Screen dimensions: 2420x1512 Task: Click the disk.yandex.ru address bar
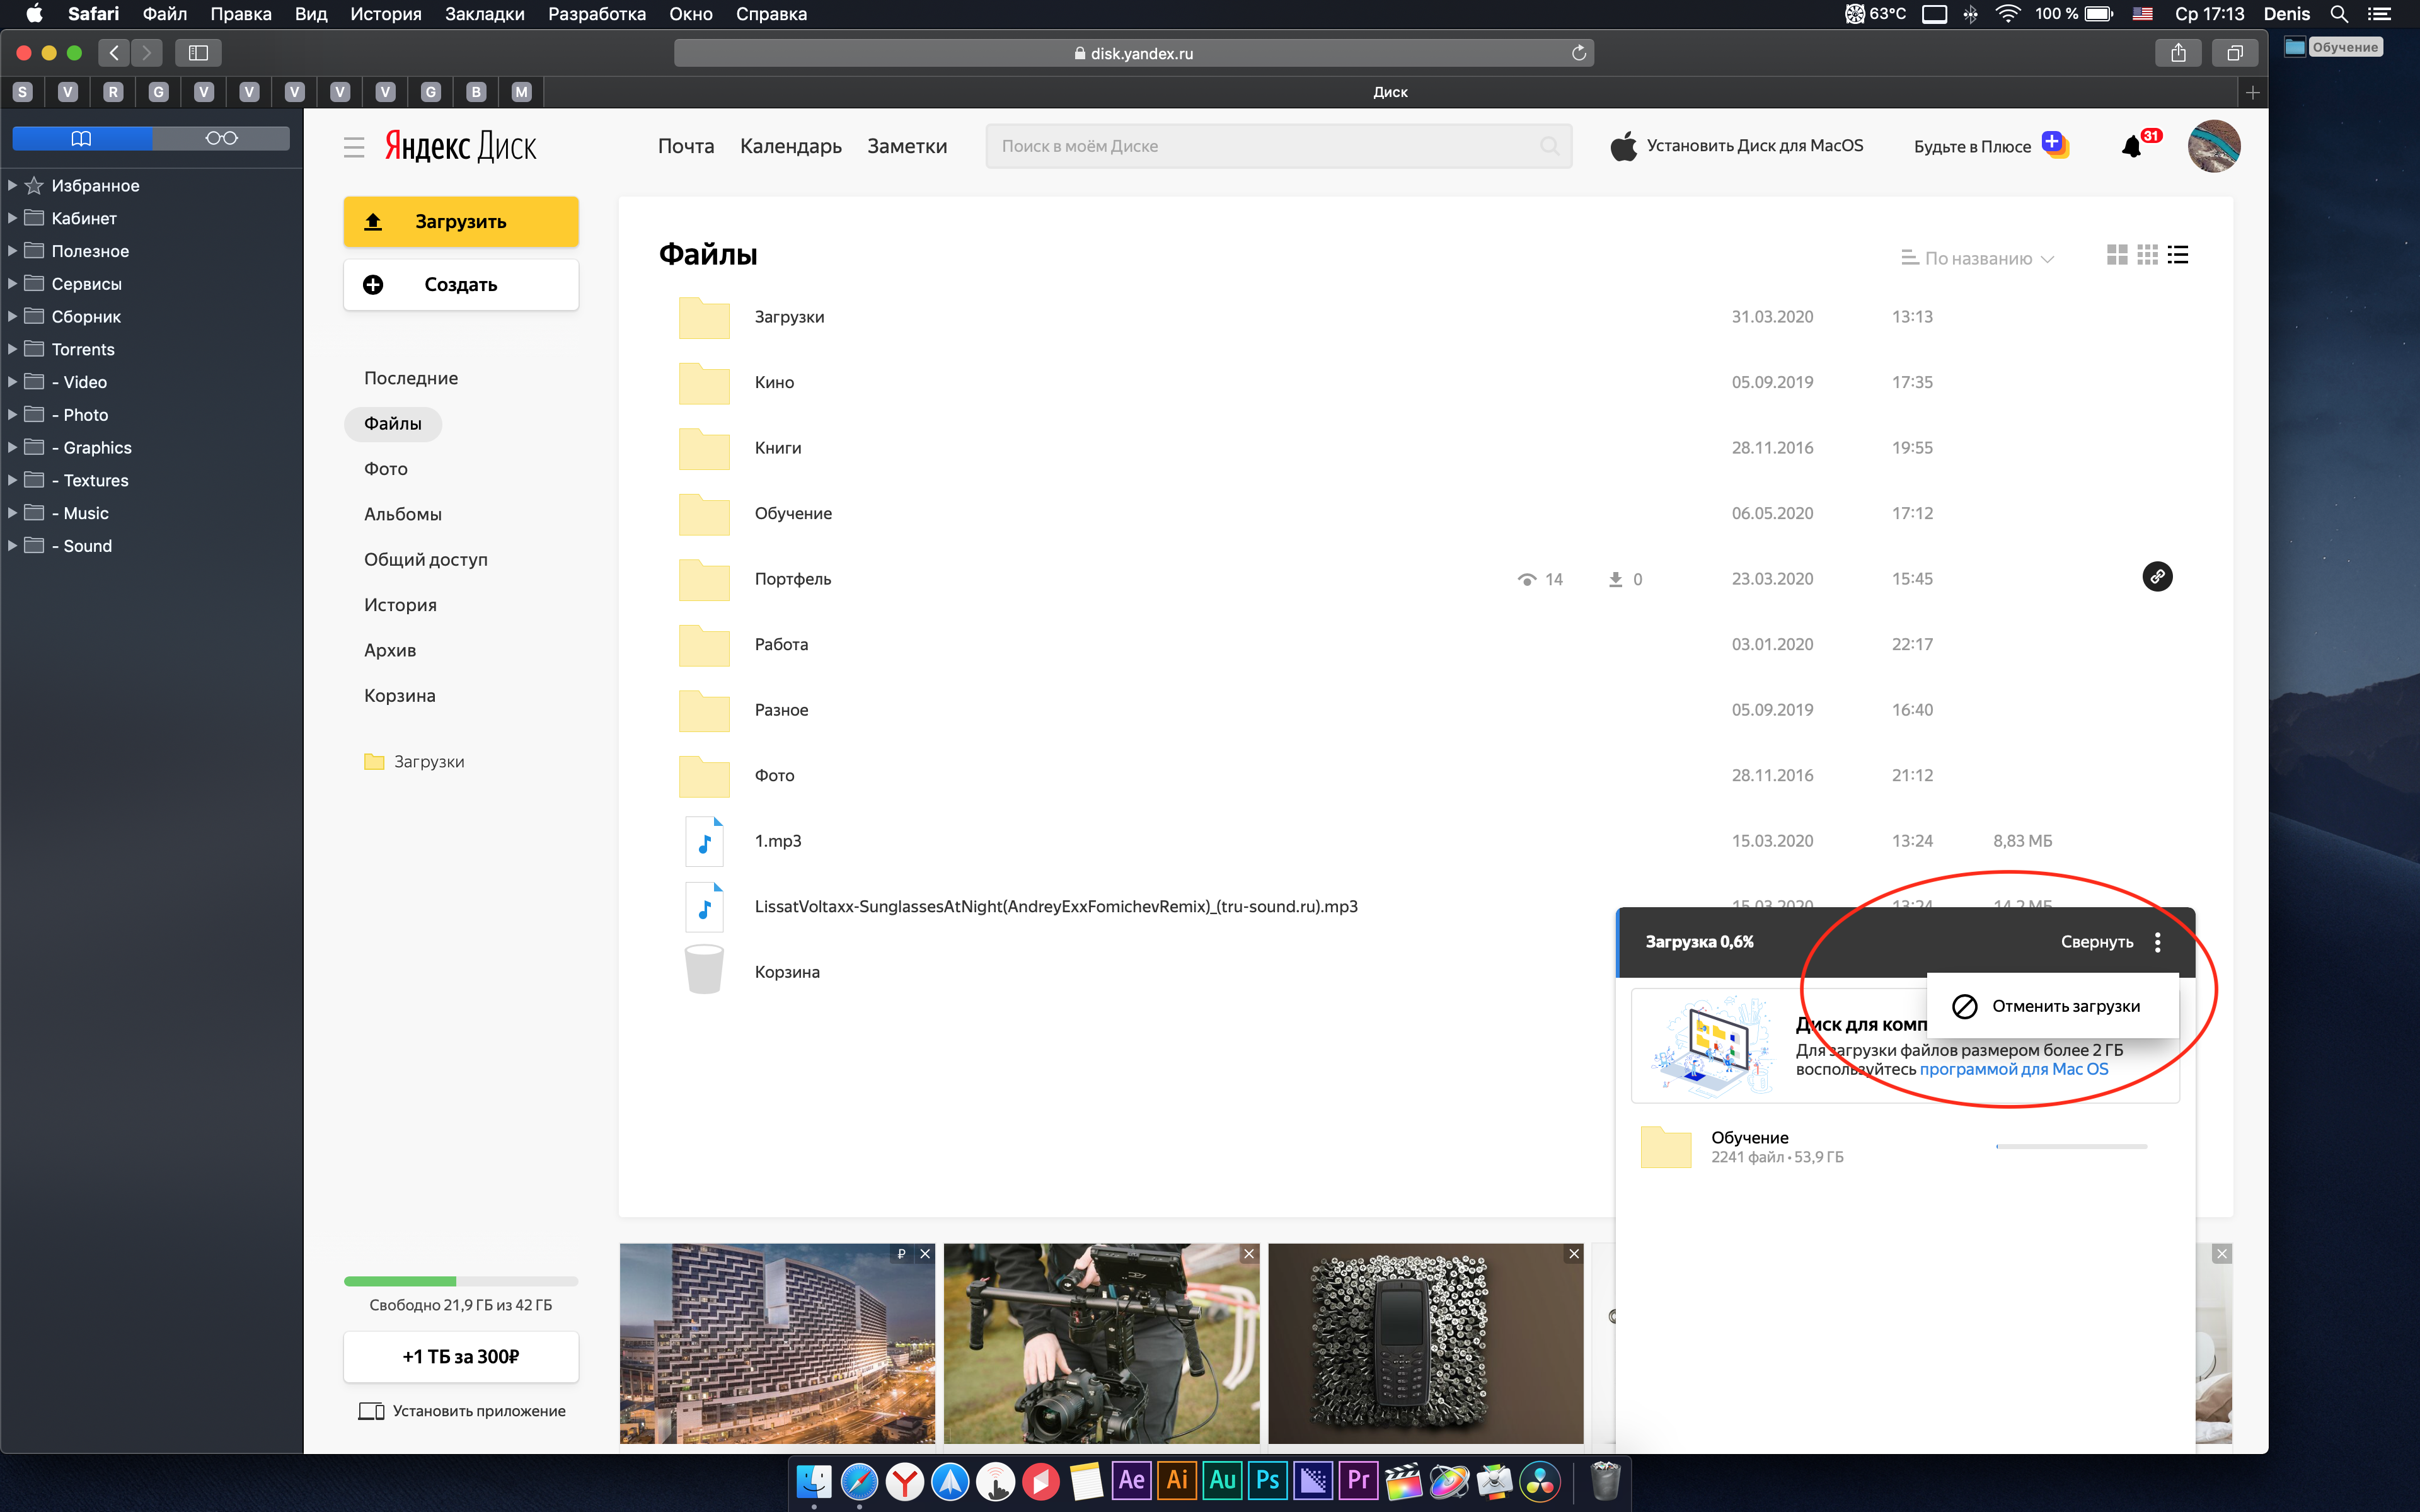coord(1133,53)
